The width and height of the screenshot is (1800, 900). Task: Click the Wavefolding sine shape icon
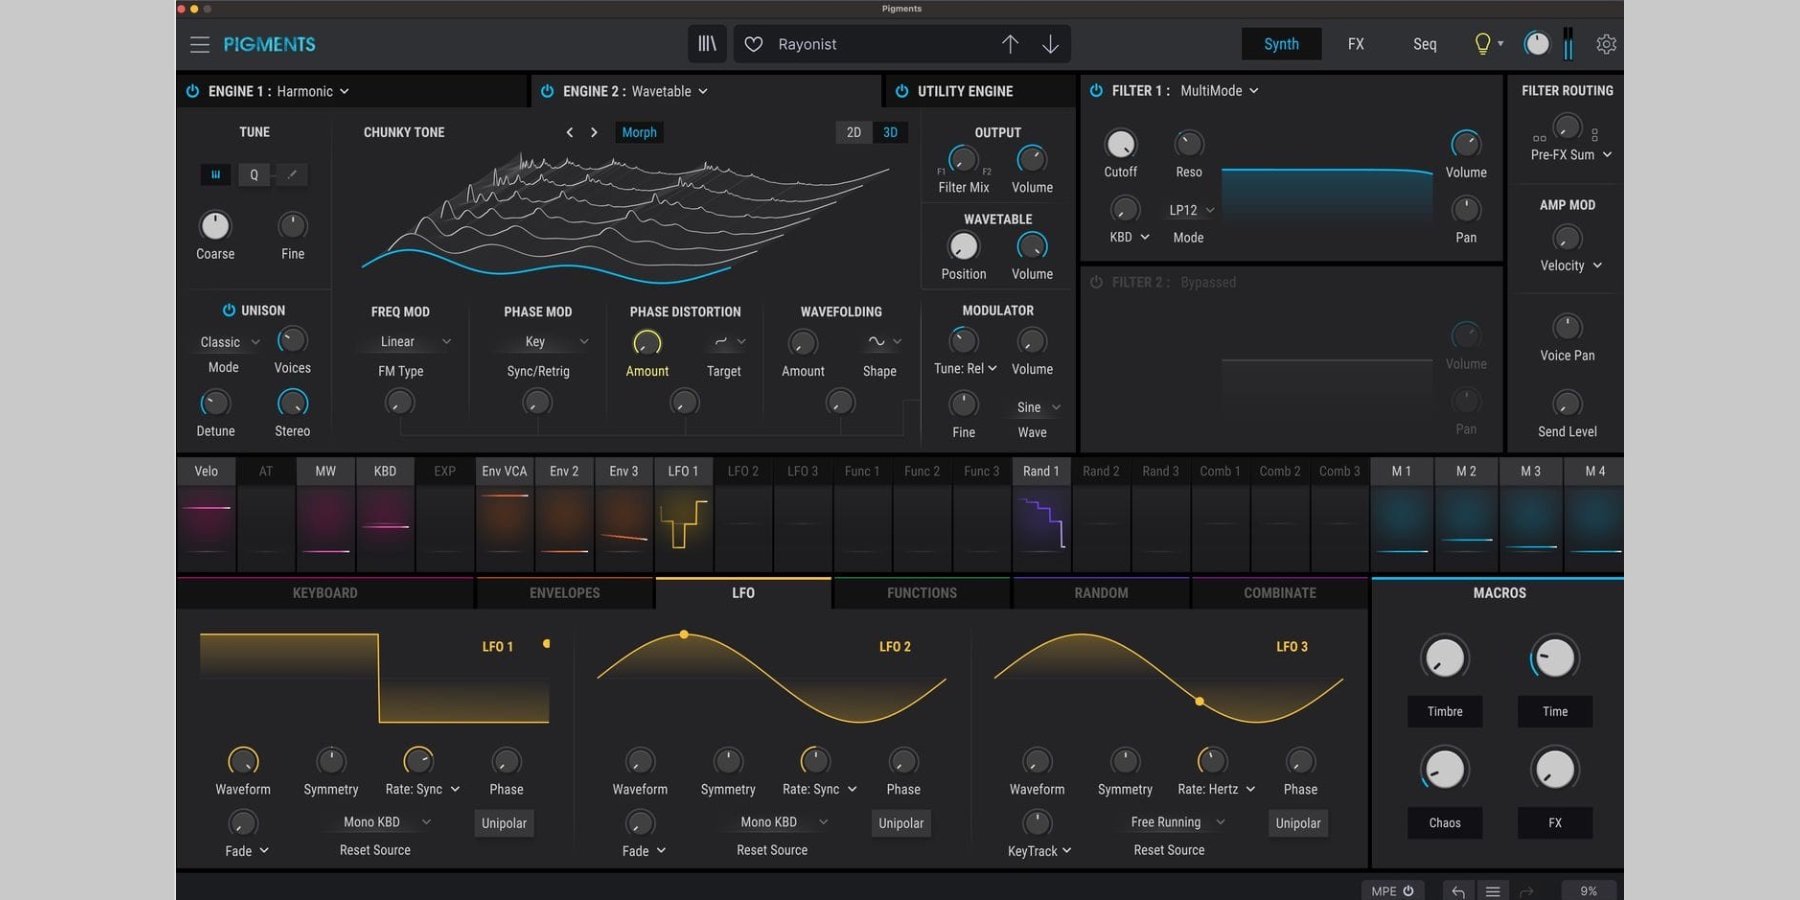click(876, 342)
